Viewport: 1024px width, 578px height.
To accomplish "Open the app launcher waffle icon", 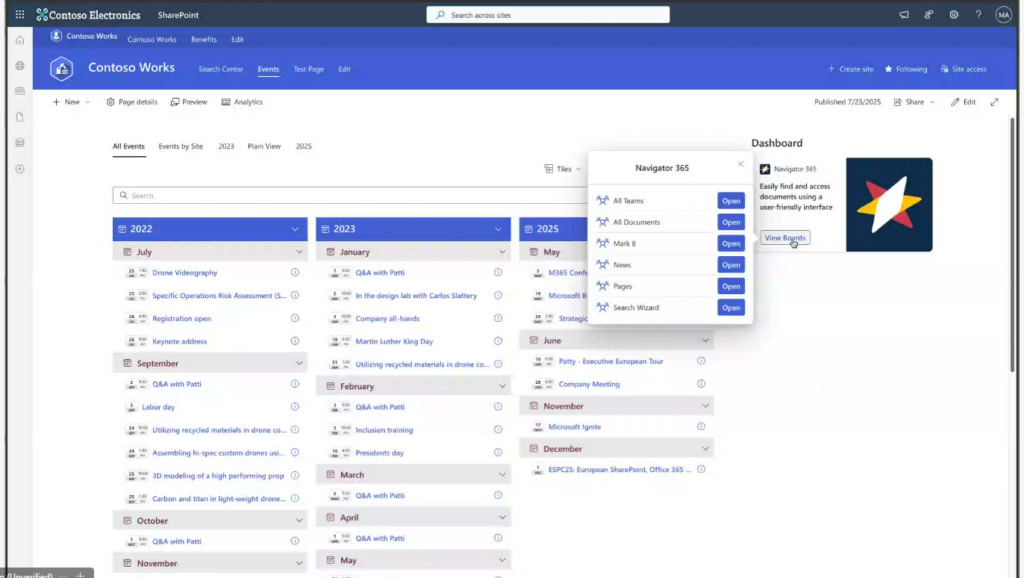I will (20, 14).
